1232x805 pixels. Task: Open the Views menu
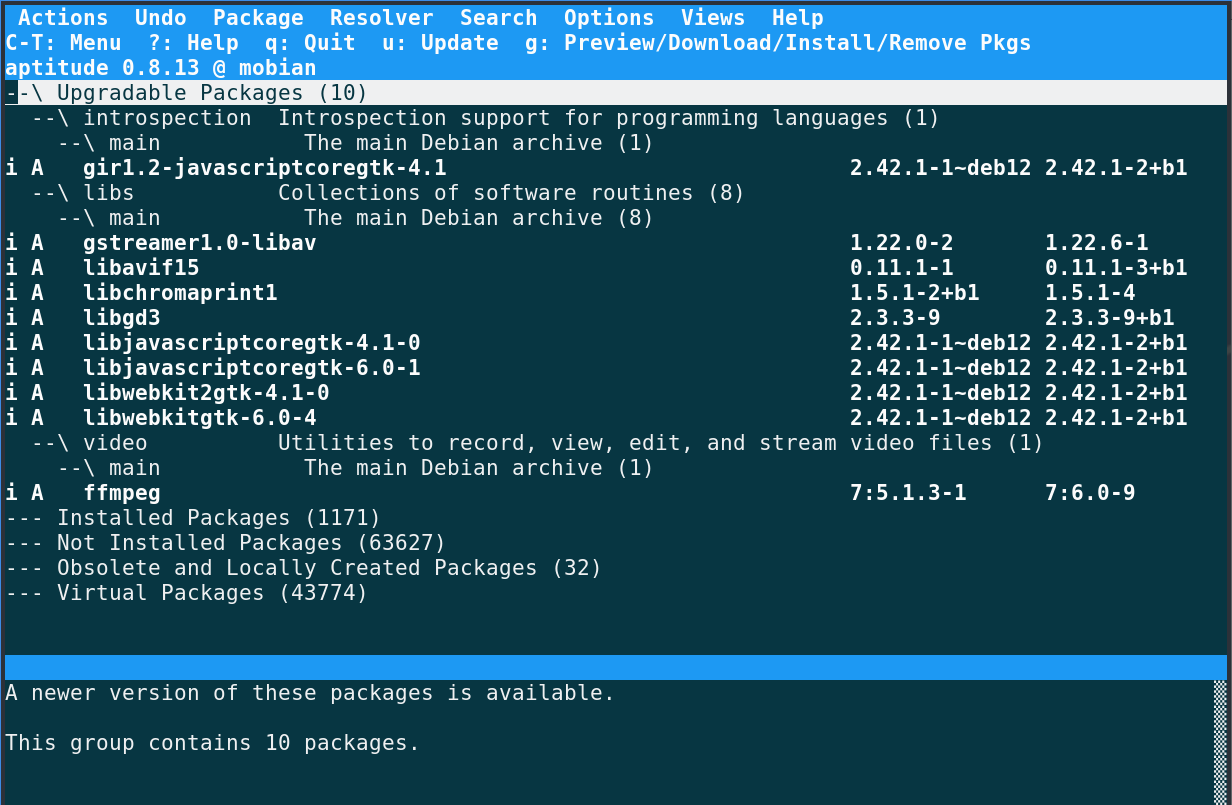click(713, 18)
